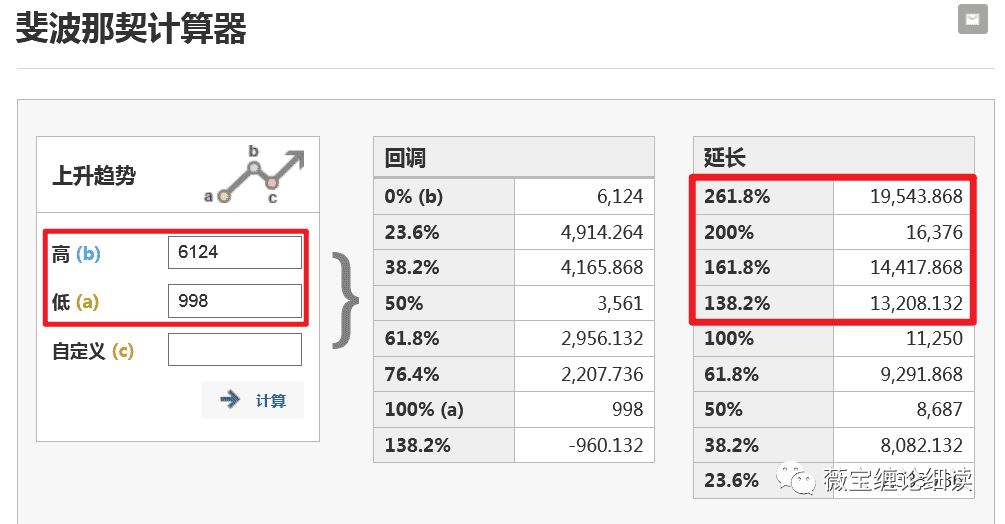Click the envelope mail icon
The width and height of the screenshot is (1005, 524).
[972, 19]
